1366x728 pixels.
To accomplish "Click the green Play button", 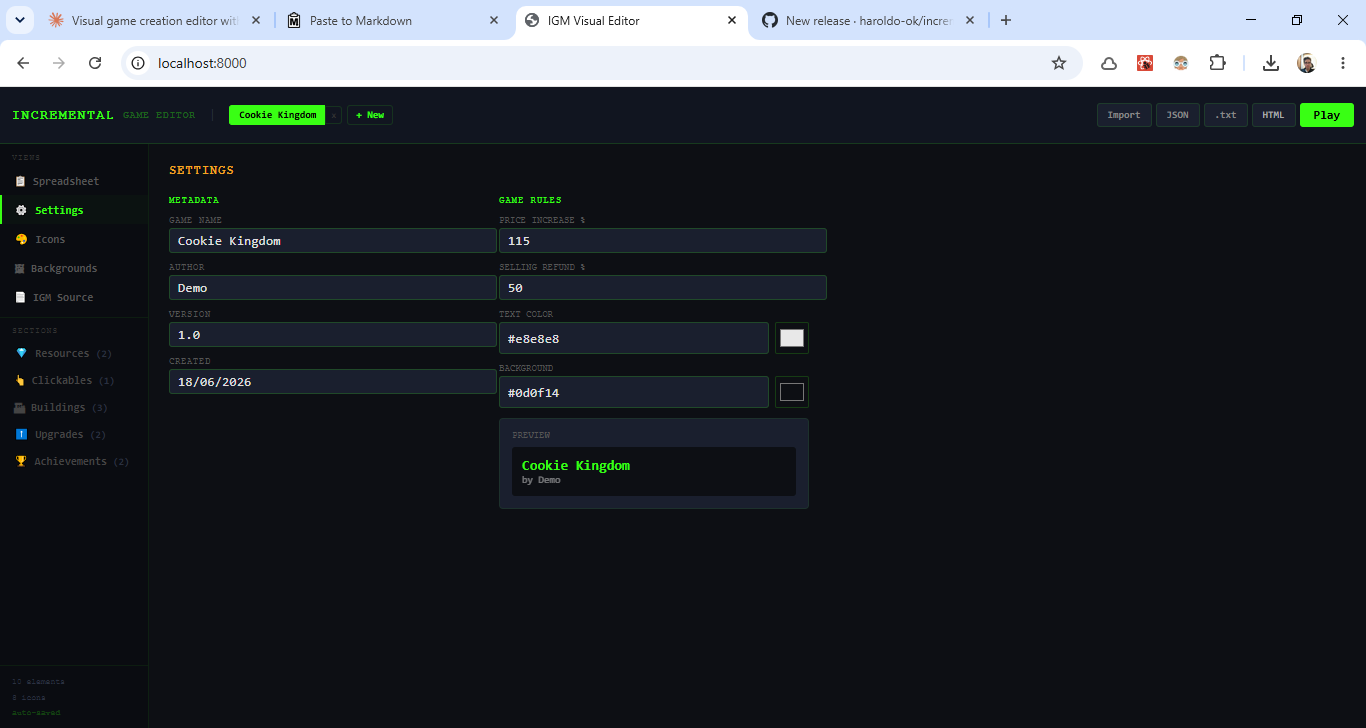I will click(x=1327, y=115).
